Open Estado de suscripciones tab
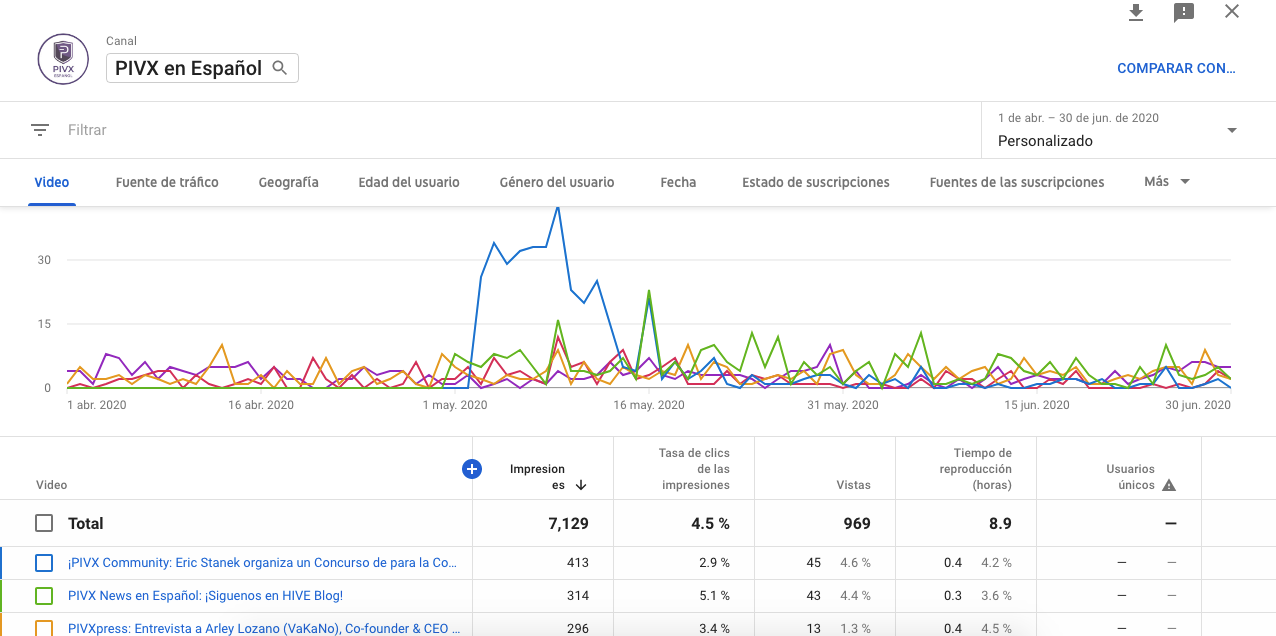1276x636 pixels. (x=816, y=182)
